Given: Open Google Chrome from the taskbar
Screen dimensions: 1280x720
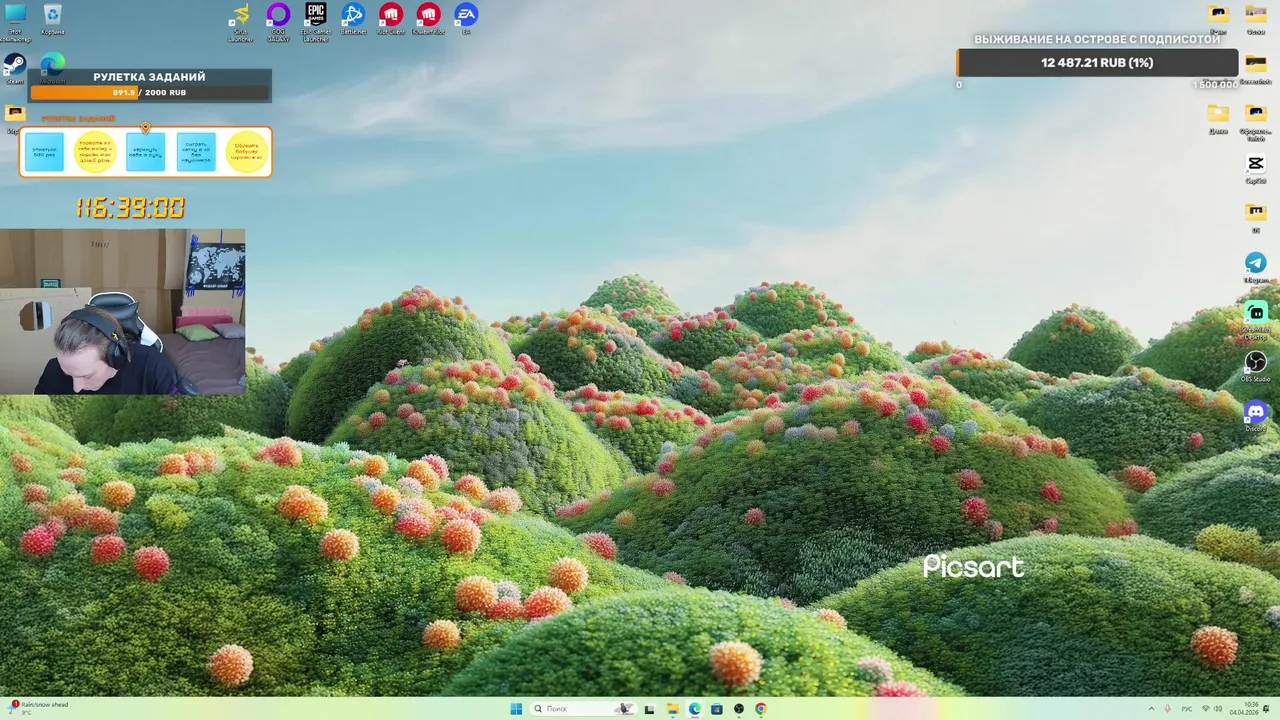Looking at the screenshot, I should click(761, 709).
